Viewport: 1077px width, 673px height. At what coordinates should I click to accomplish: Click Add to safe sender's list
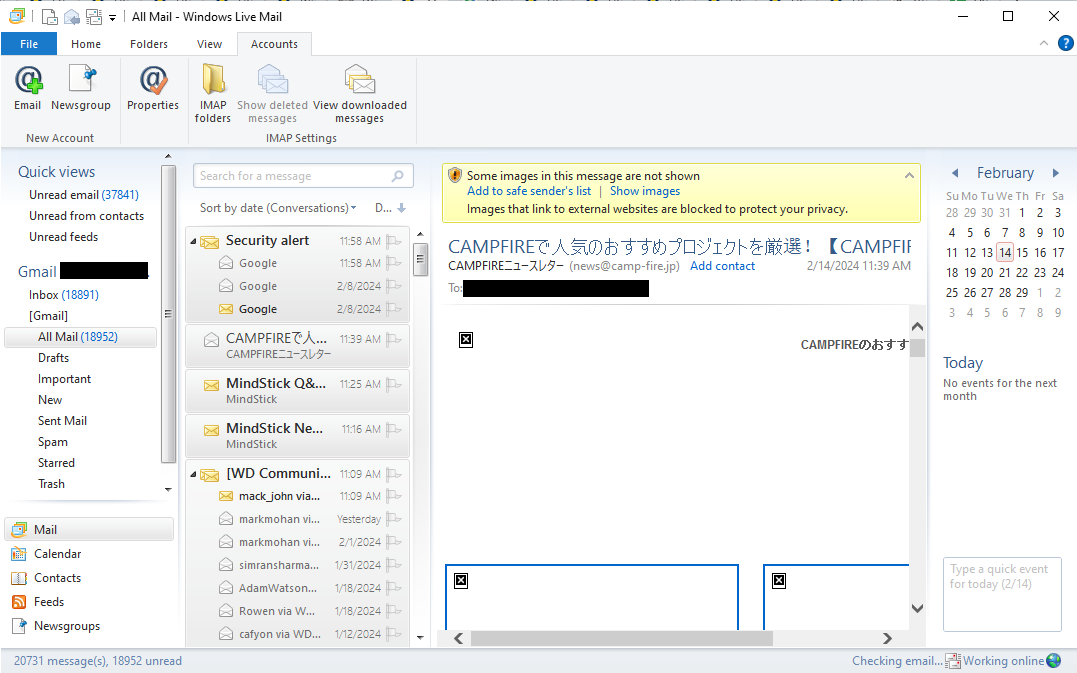coord(529,192)
